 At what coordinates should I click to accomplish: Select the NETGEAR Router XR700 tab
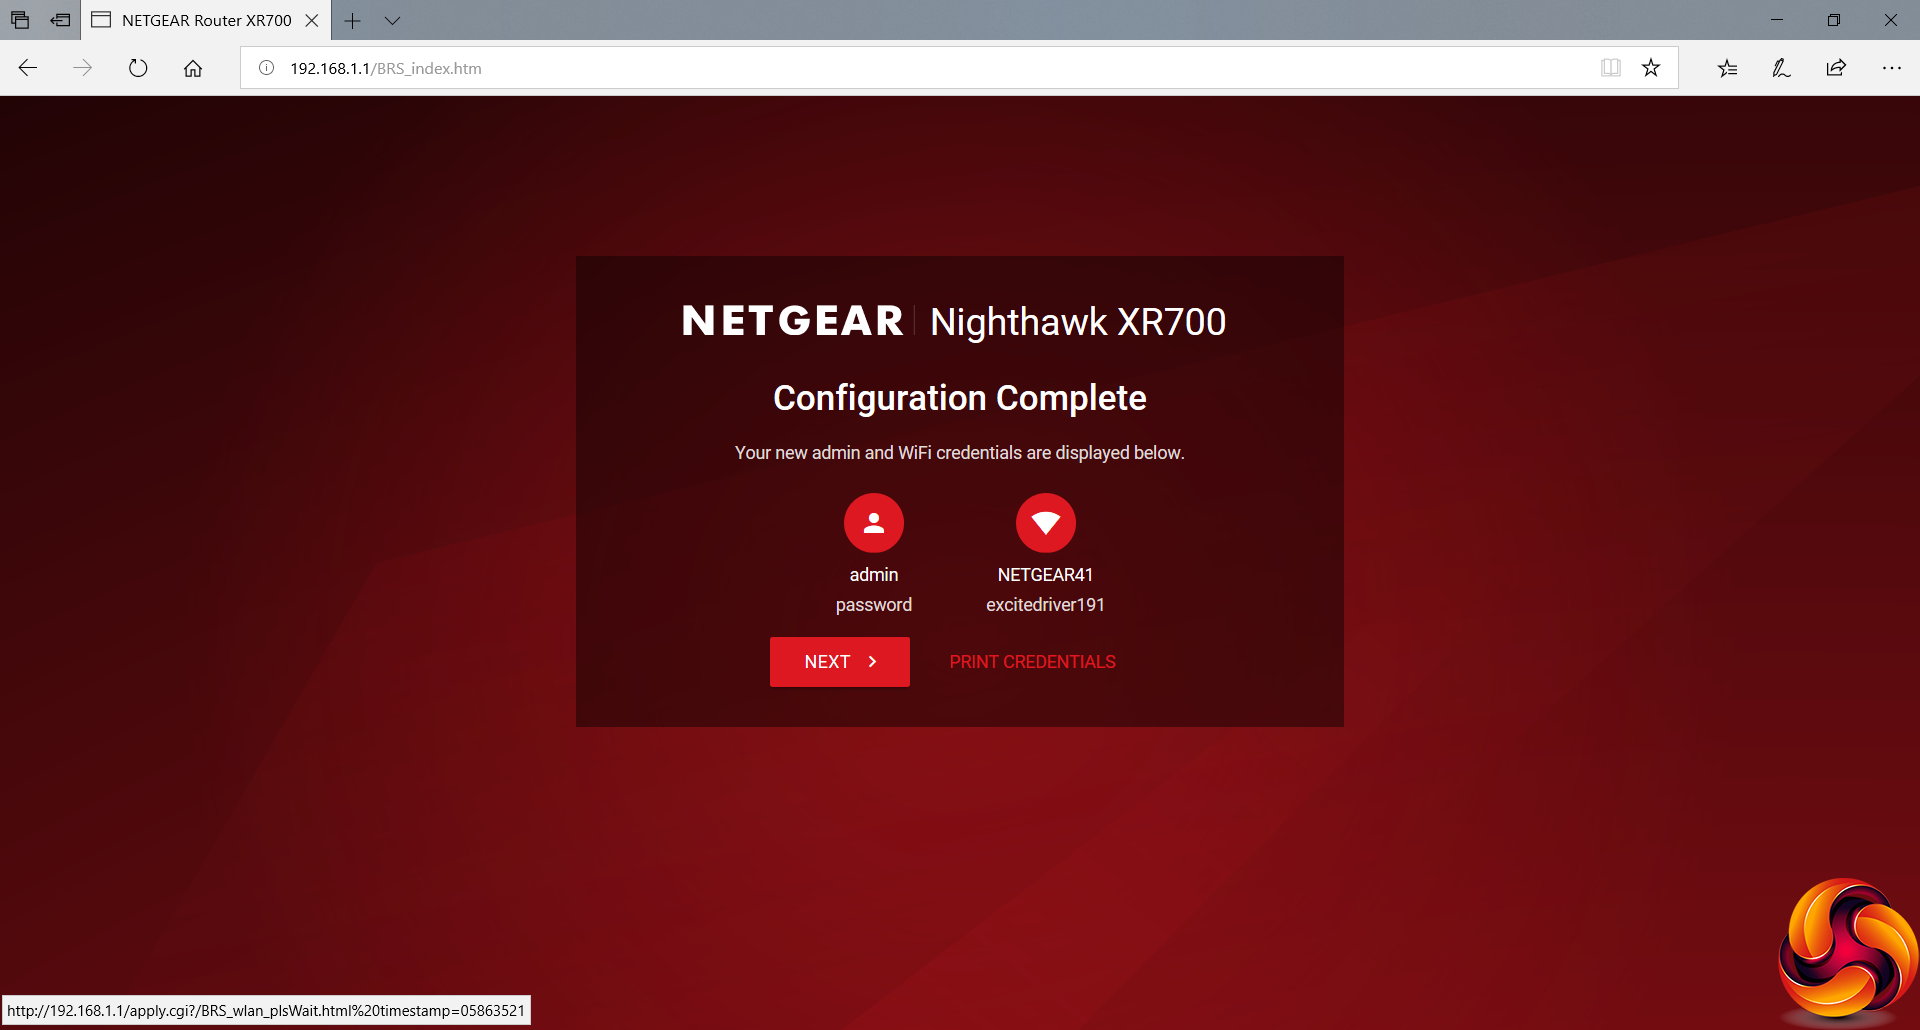[205, 20]
